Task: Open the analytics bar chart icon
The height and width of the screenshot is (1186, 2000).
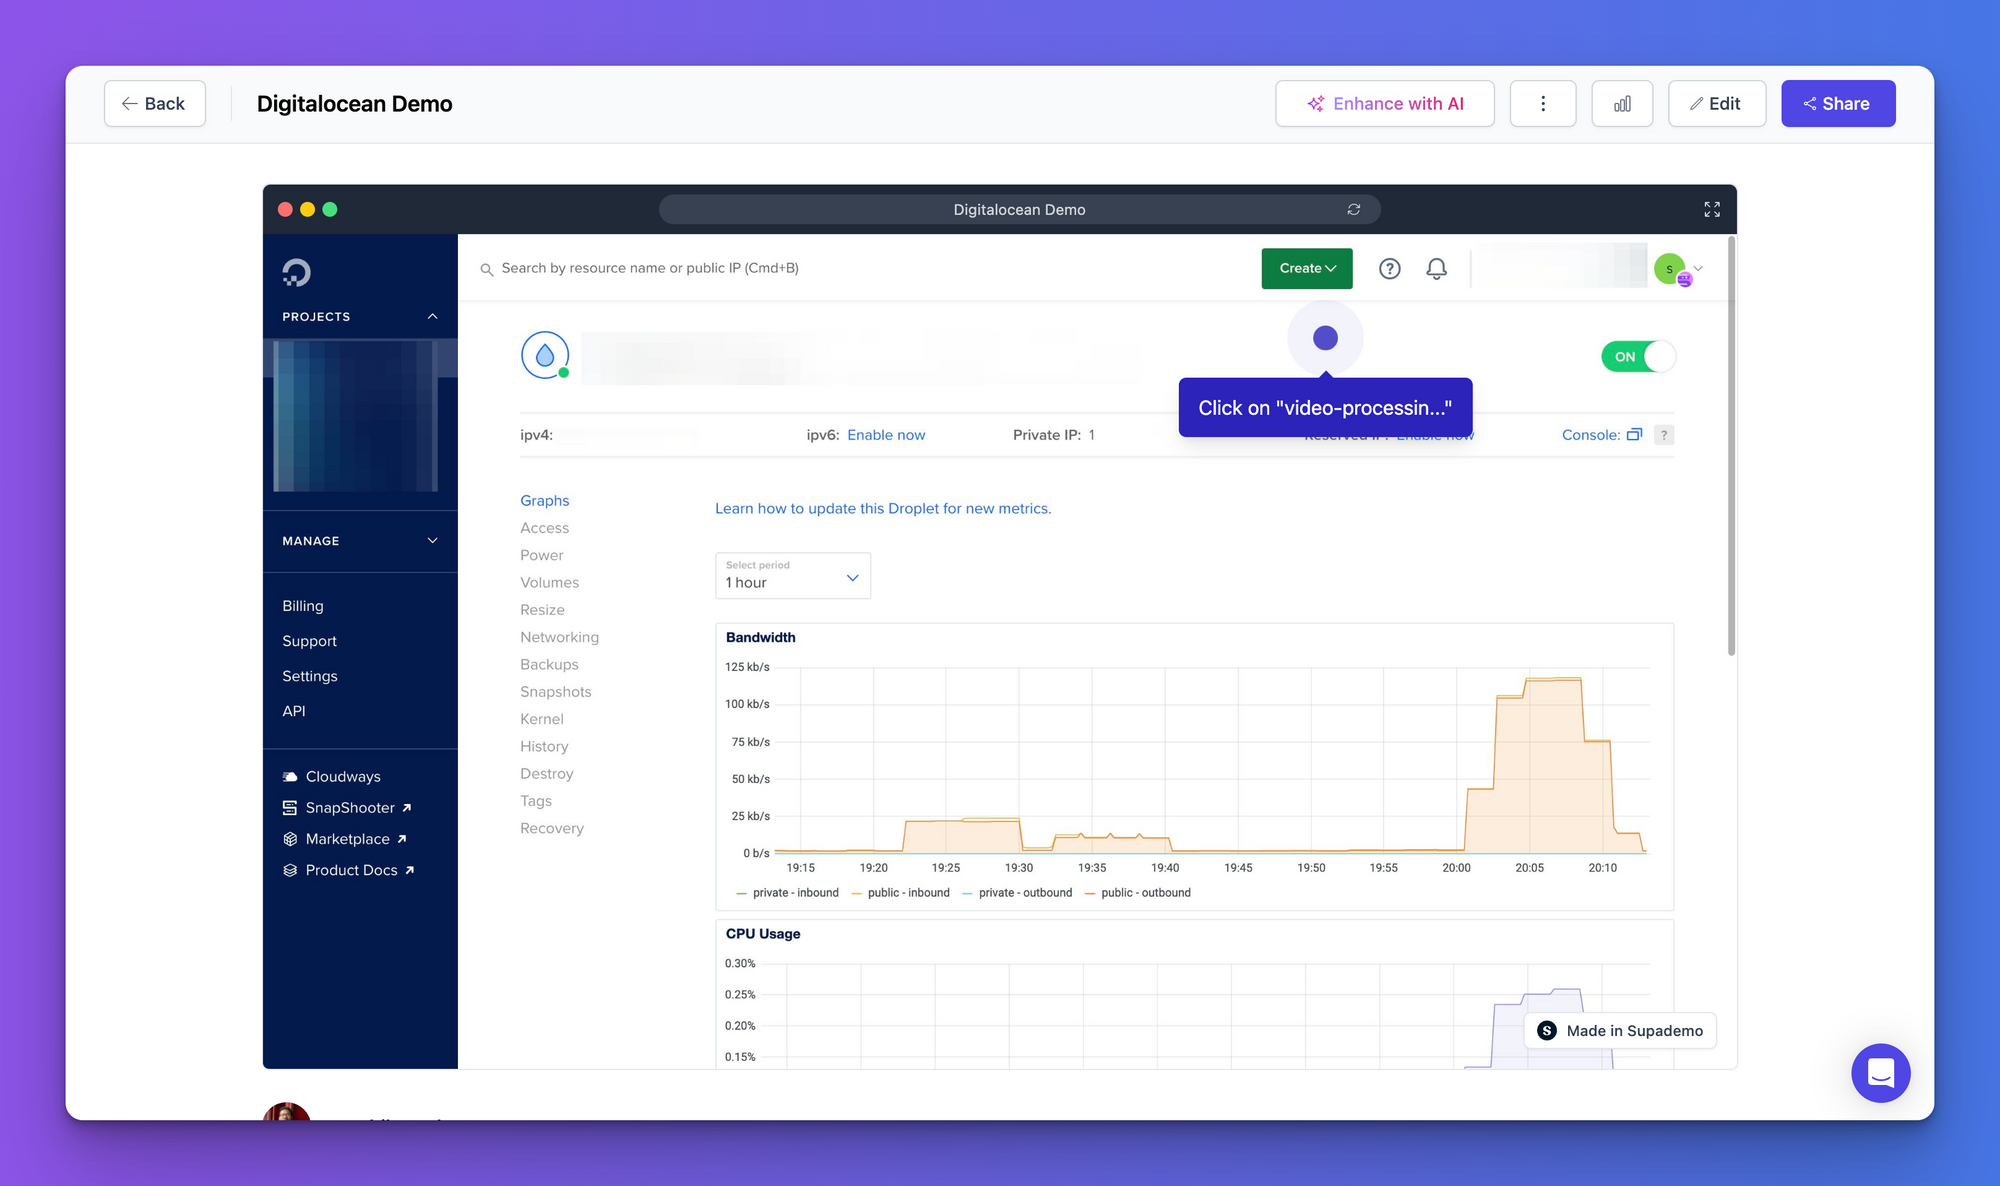Action: tap(1622, 104)
